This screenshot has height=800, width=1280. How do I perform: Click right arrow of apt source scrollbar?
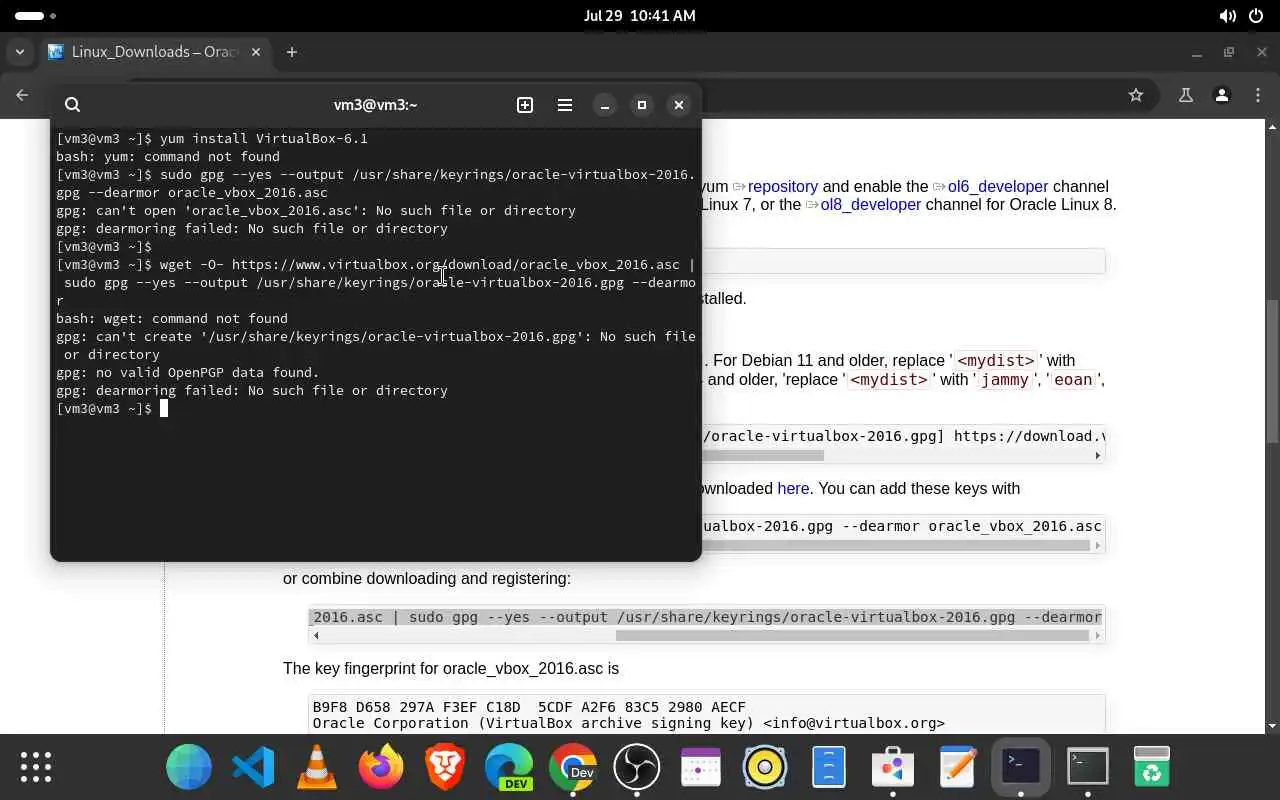pyautogui.click(x=1098, y=455)
